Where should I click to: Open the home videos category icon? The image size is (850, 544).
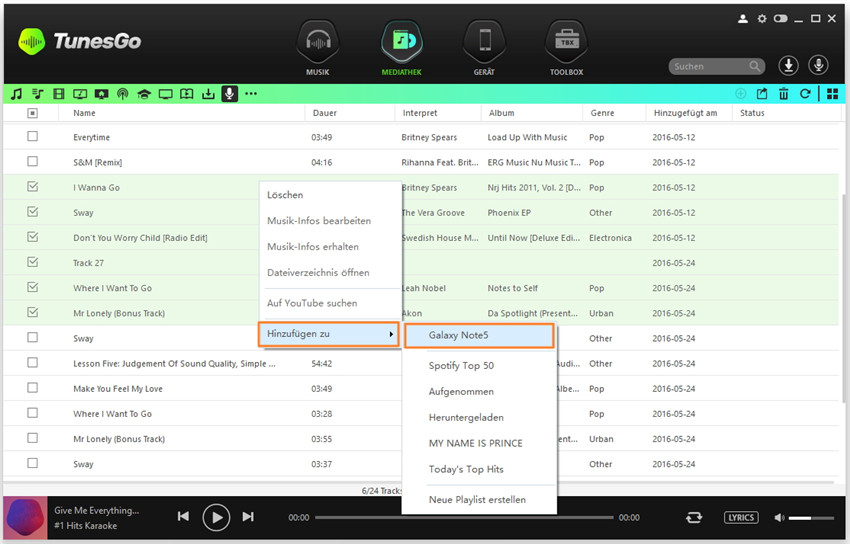coord(101,94)
